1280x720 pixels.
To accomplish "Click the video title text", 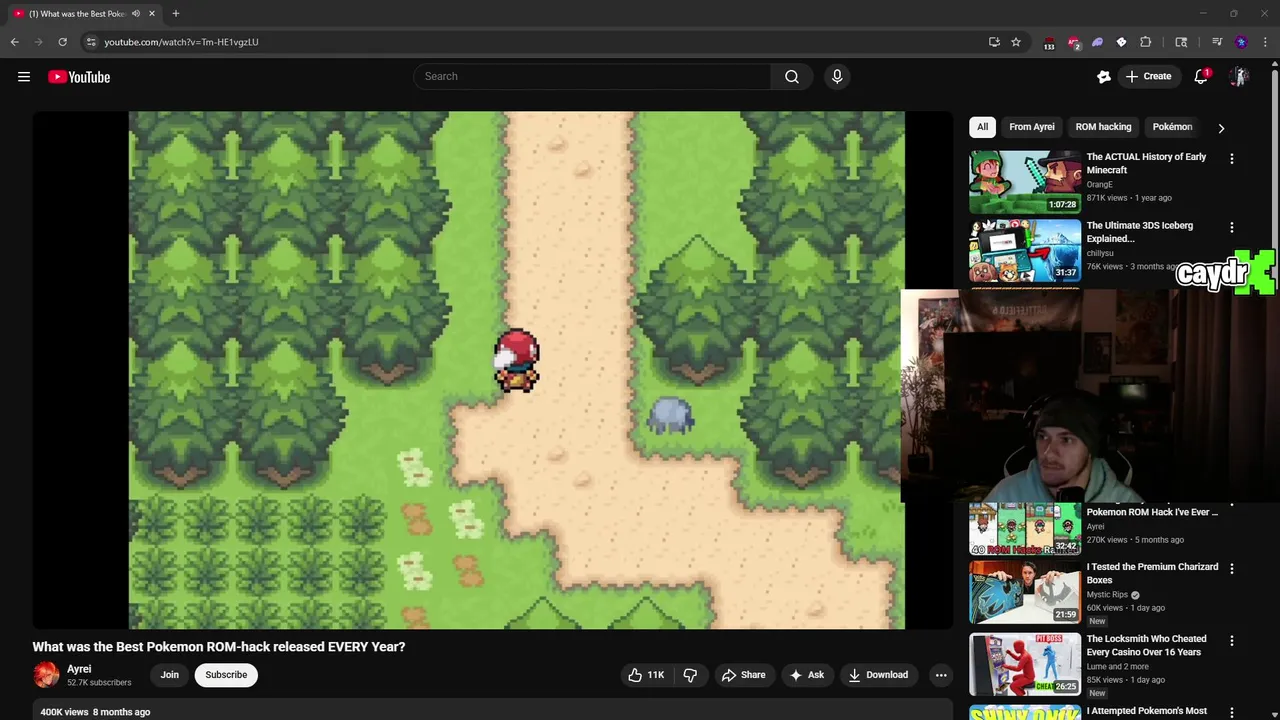I will pos(219,647).
